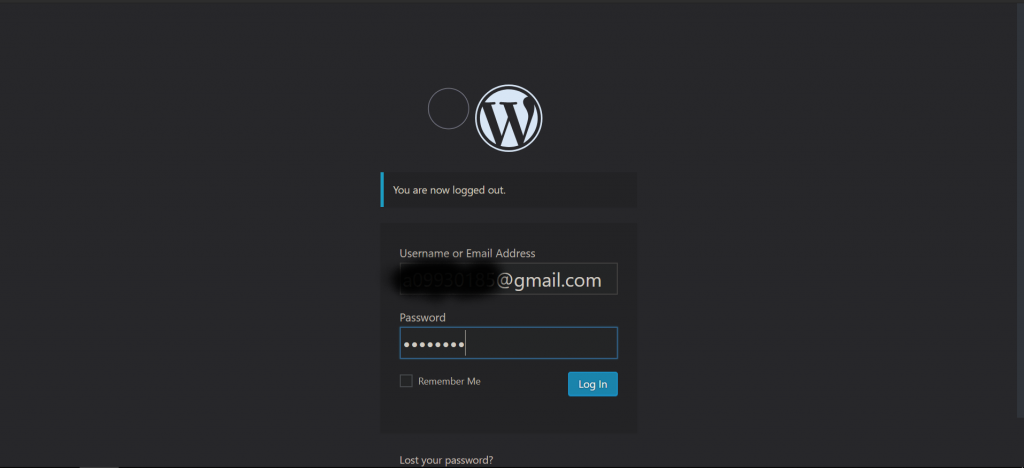
Task: Click the dark page background left of the form
Action: pos(189,261)
